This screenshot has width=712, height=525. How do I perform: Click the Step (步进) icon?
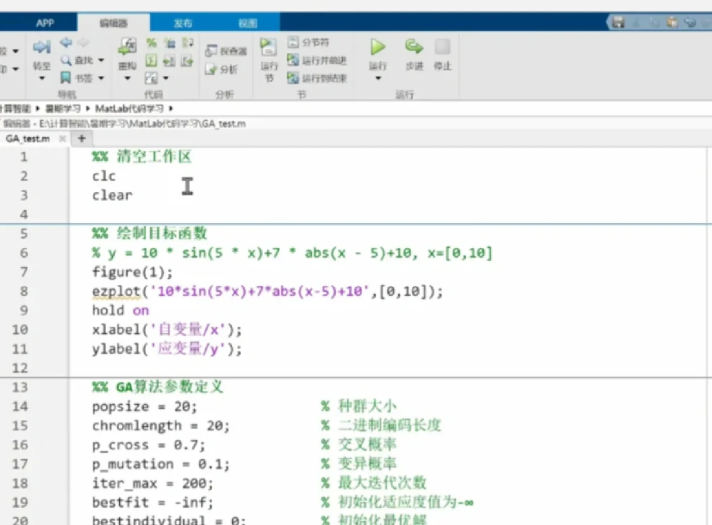(x=413, y=47)
